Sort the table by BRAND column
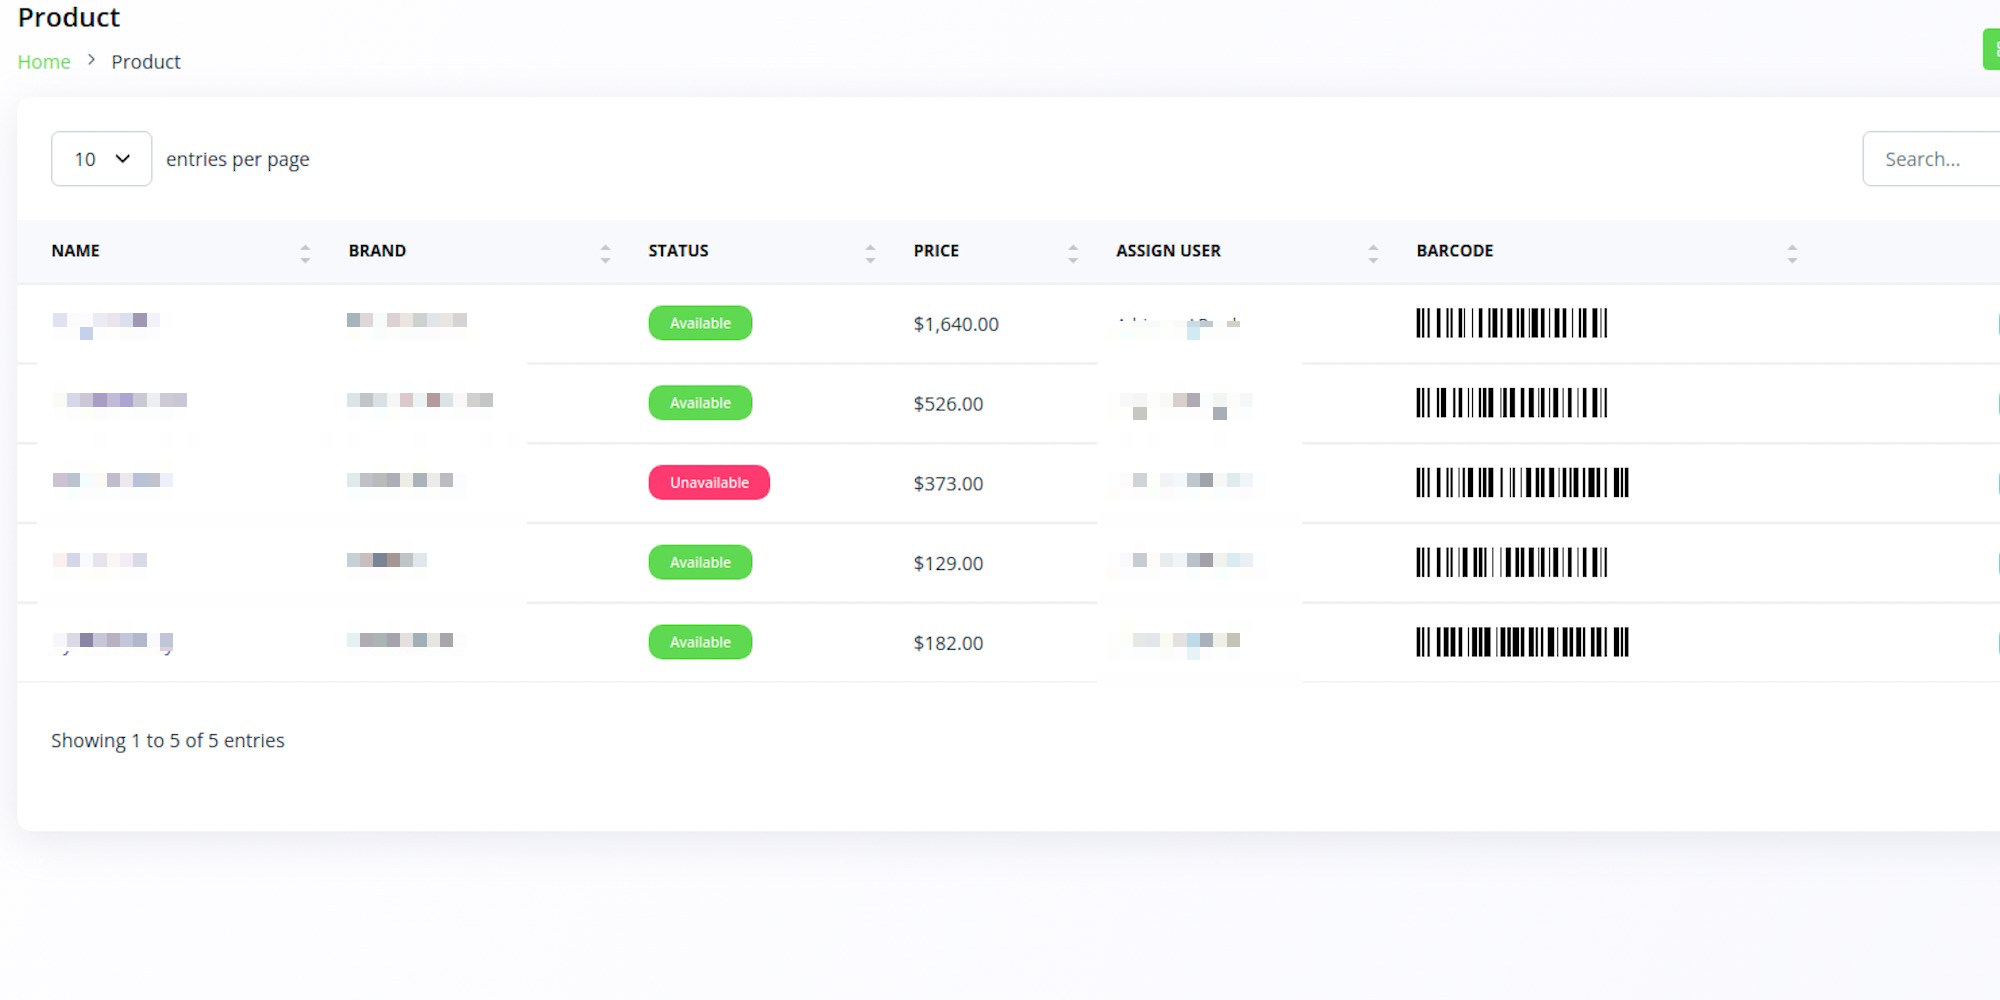Viewport: 2000px width, 1000px height. (605, 253)
